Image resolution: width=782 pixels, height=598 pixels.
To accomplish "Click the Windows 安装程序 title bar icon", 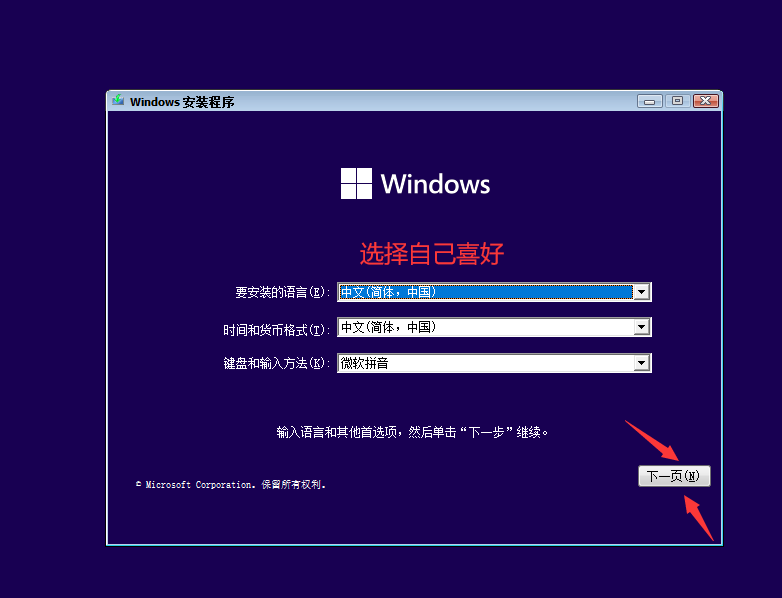I will click(x=118, y=100).
